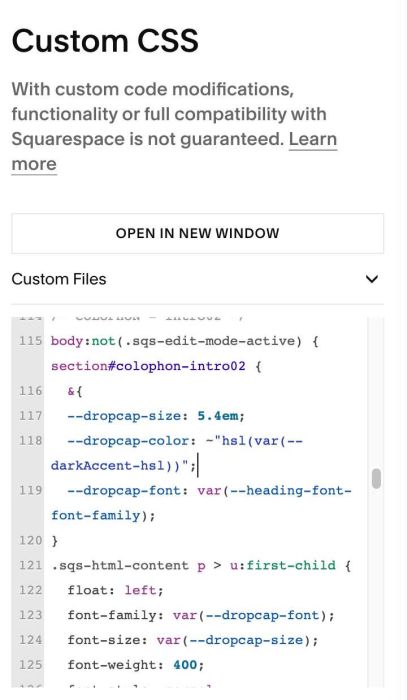The height and width of the screenshot is (700, 407).
Task: Click line number 120 in gutter
Action: (x=30, y=541)
